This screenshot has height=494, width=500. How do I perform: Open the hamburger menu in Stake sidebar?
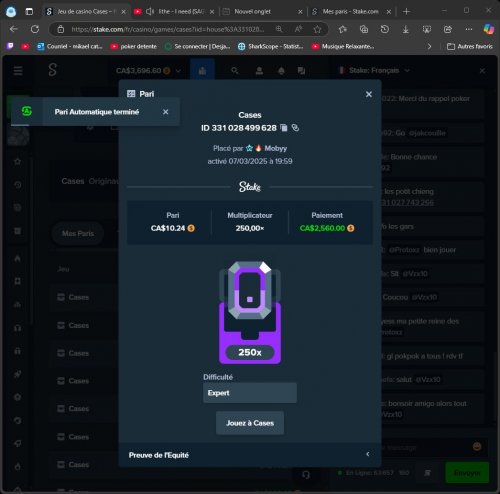pos(18,71)
